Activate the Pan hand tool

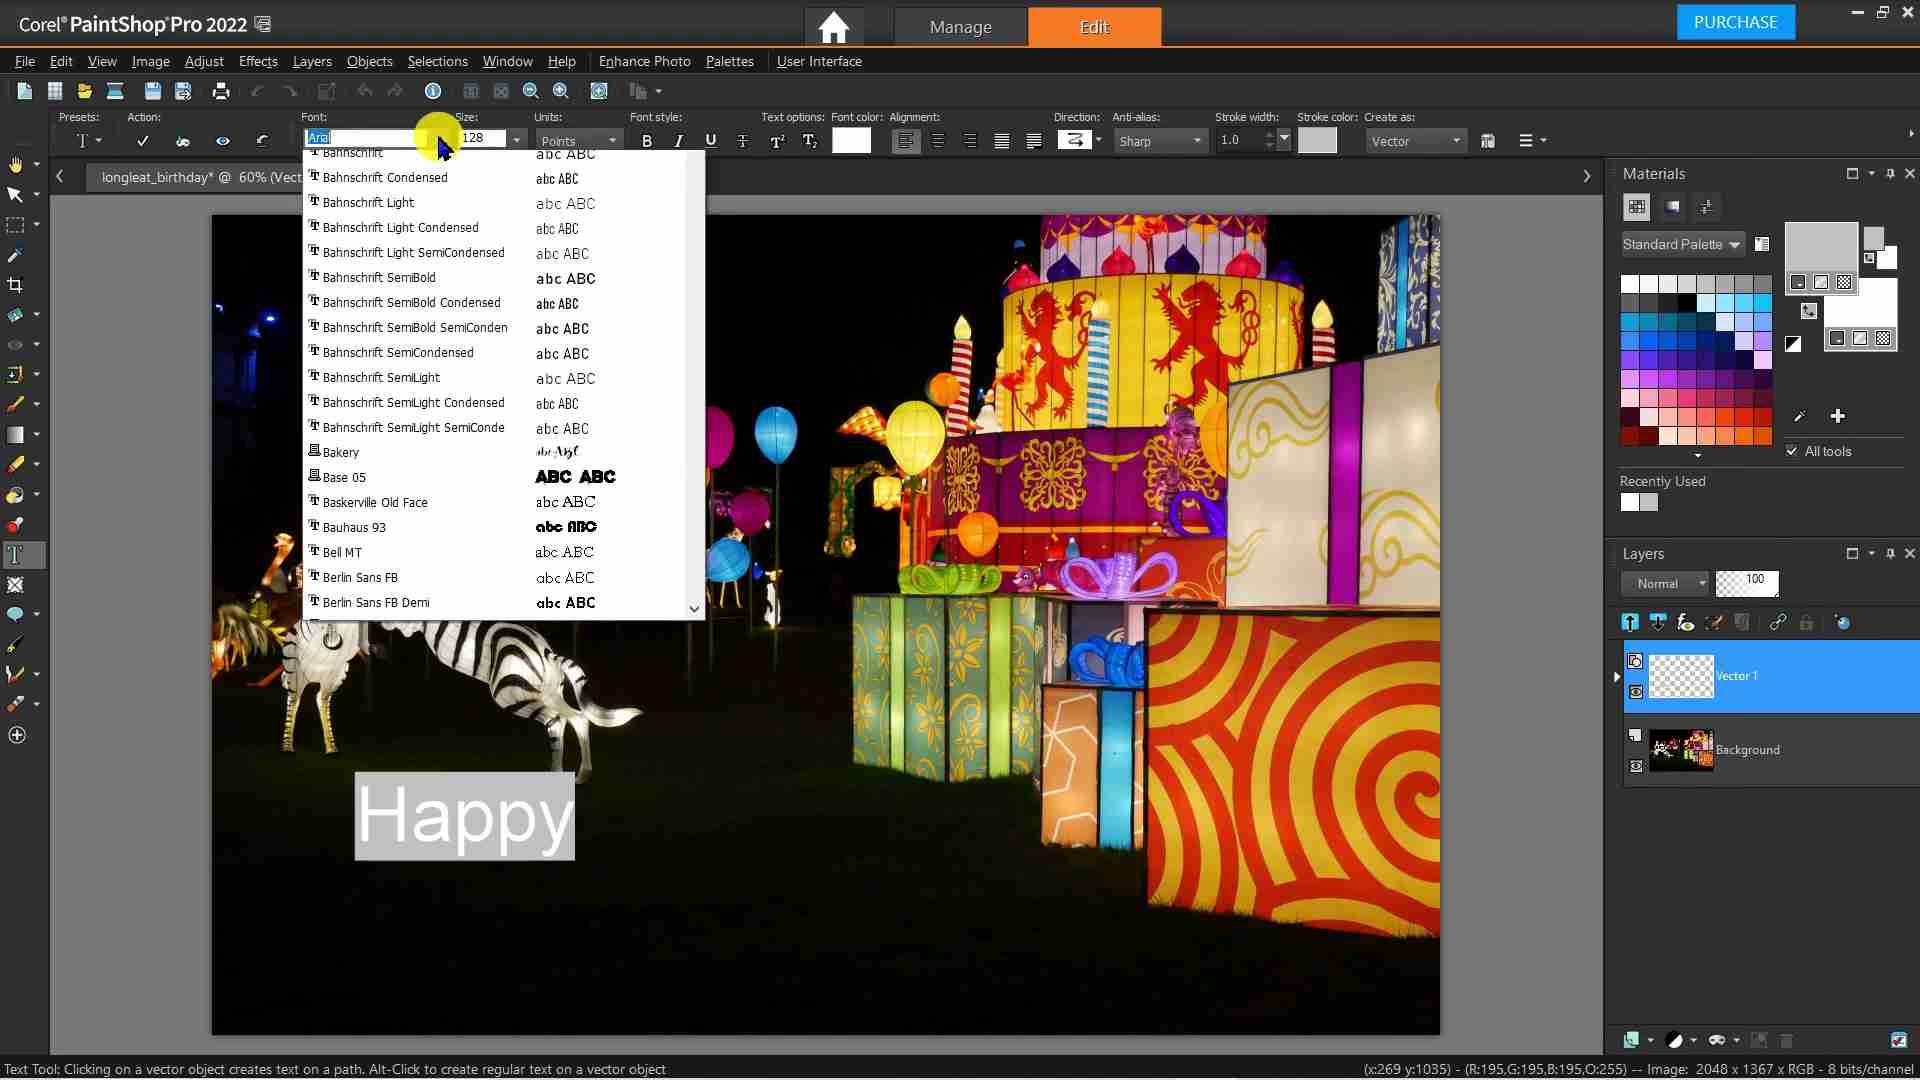pos(14,163)
